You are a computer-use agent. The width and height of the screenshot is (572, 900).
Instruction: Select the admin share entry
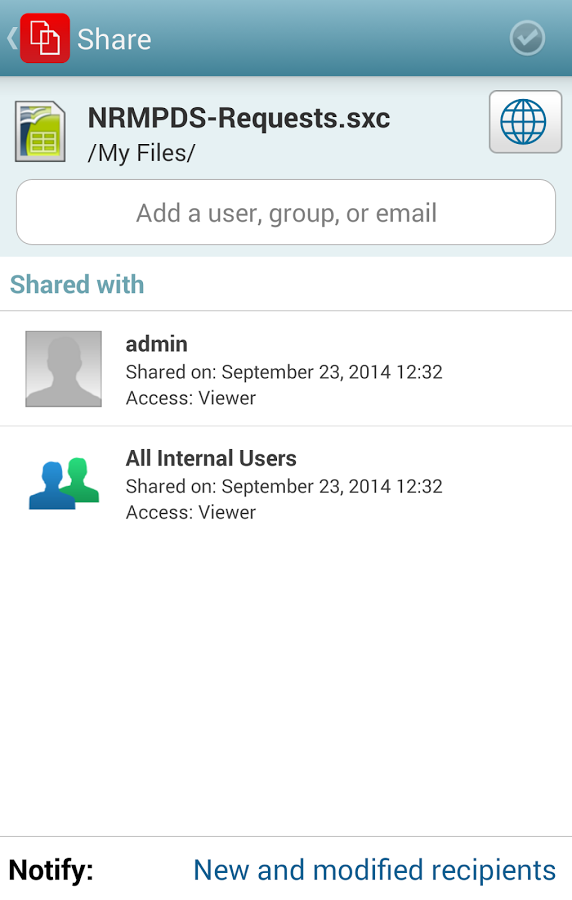click(286, 369)
